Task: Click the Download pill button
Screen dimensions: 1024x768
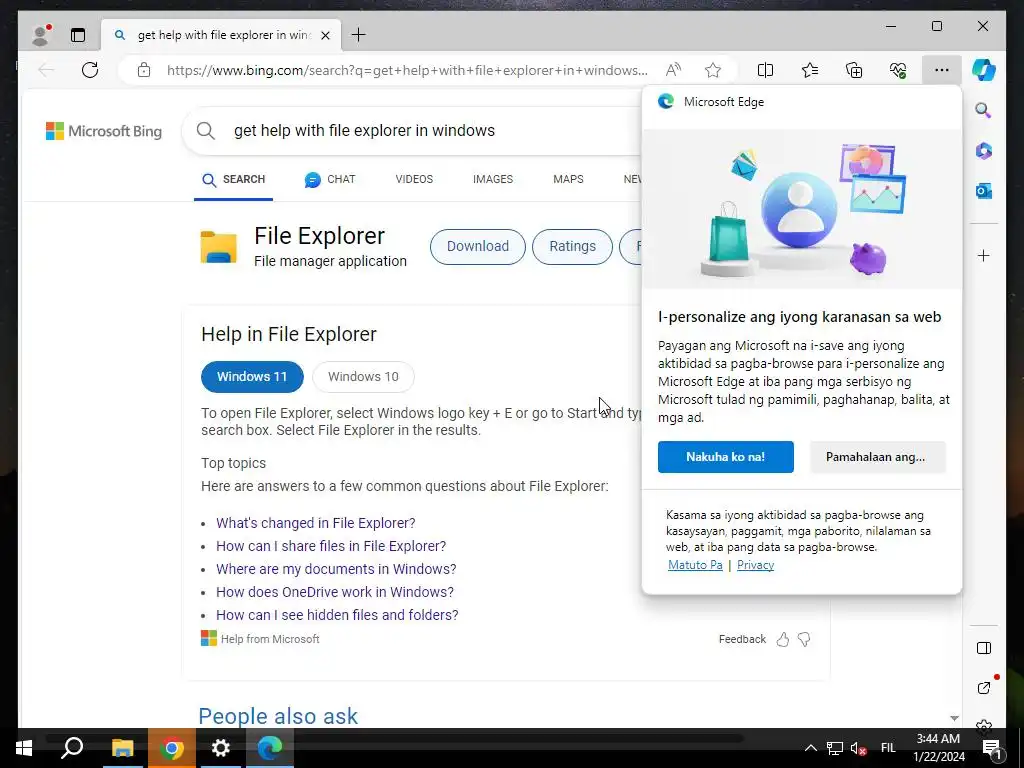Action: pyautogui.click(x=477, y=246)
